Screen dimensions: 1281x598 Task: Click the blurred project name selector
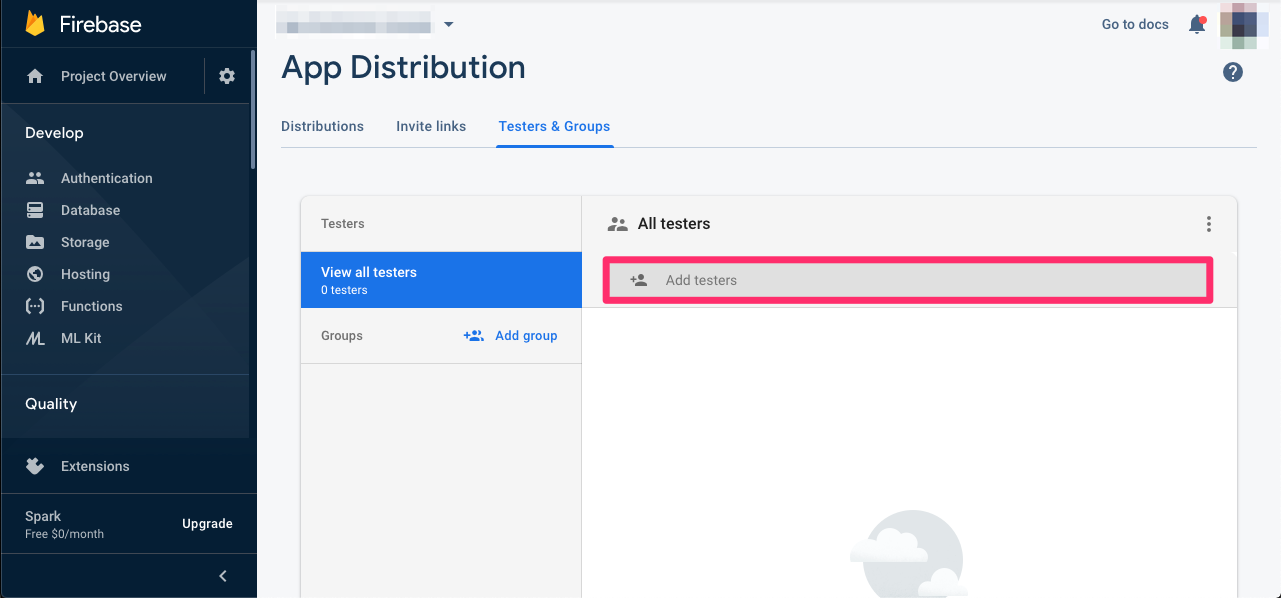(354, 23)
